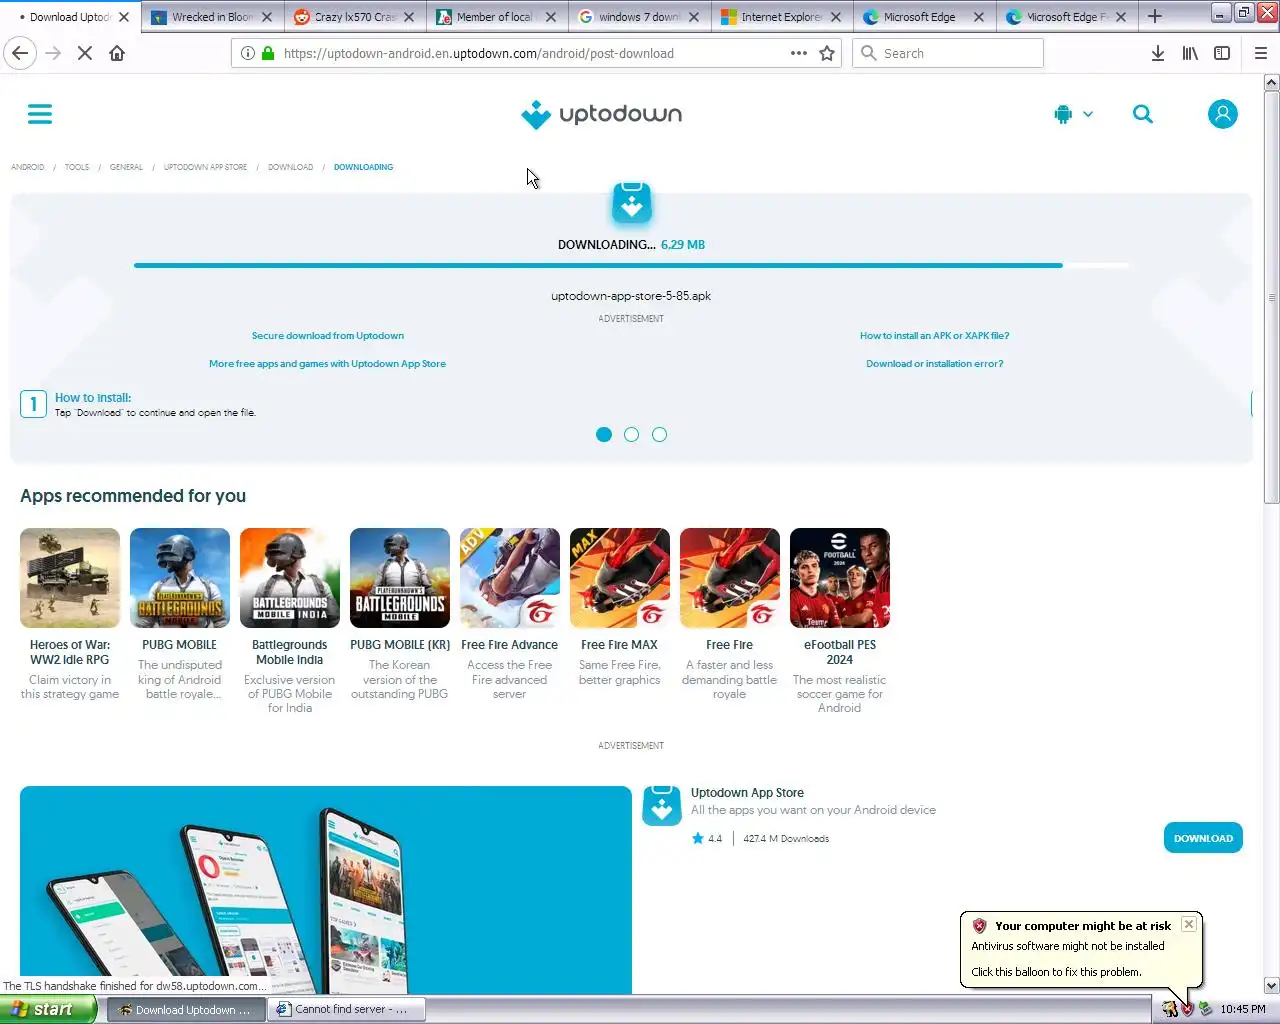This screenshot has height=1024, width=1280.
Task: Click Uptodown App Store icon near rating
Action: click(661, 806)
